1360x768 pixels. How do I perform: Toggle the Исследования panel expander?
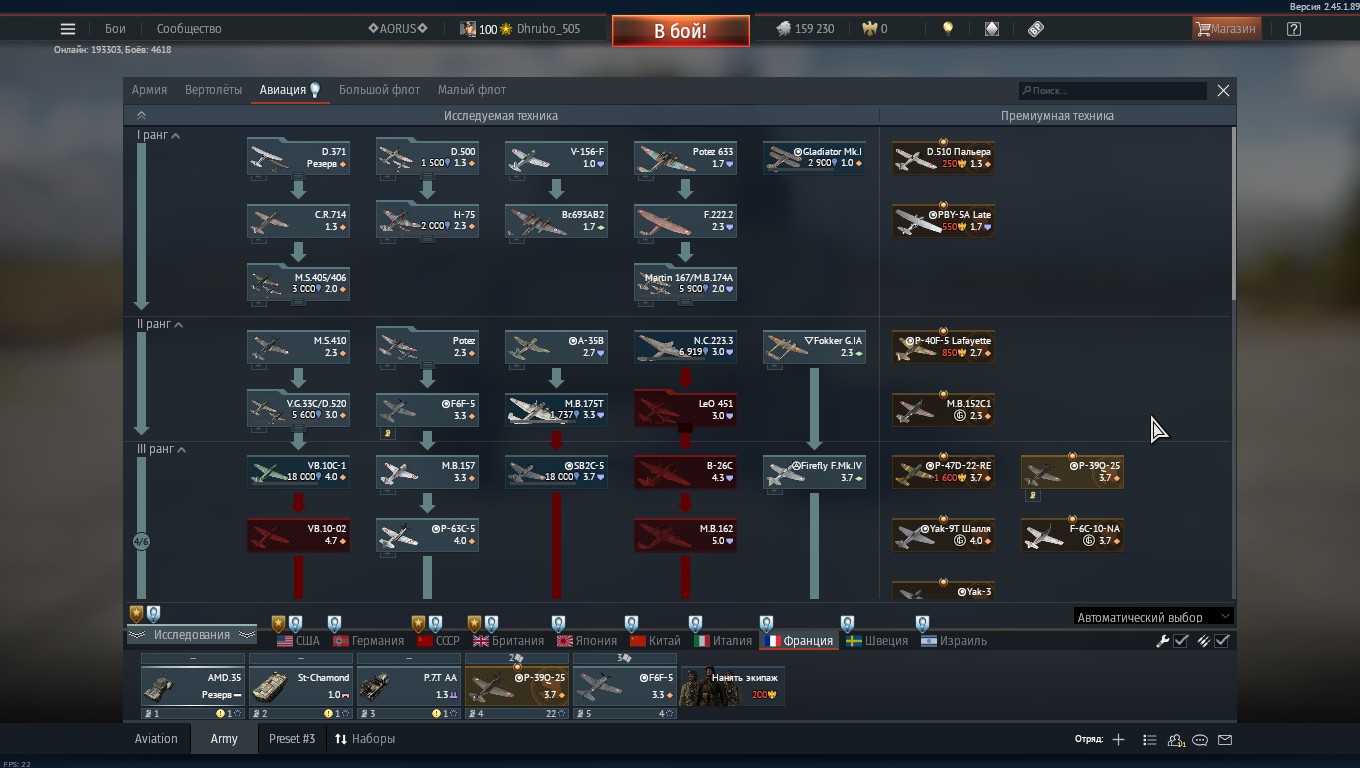pos(191,635)
